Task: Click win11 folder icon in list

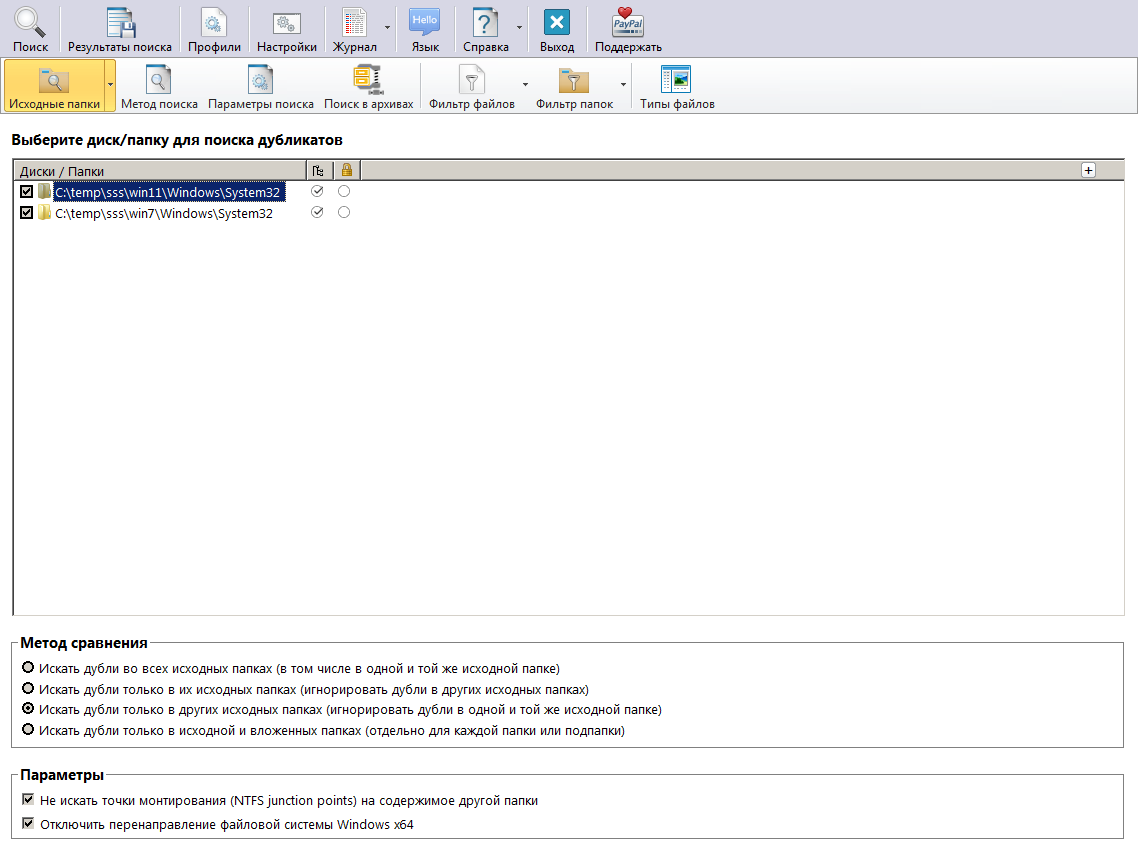Action: coord(44,192)
